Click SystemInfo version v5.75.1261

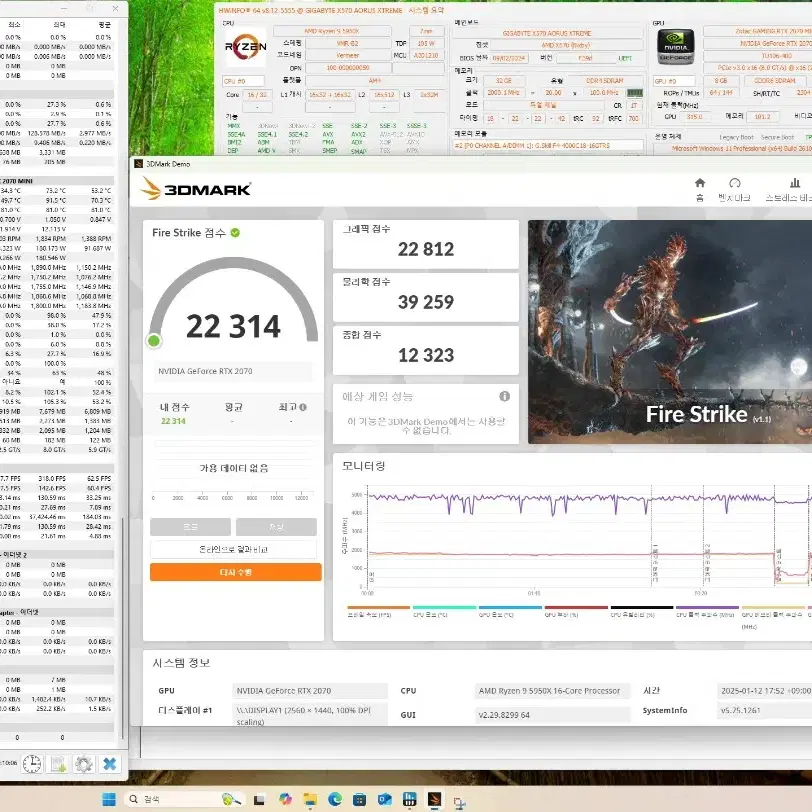766,710
